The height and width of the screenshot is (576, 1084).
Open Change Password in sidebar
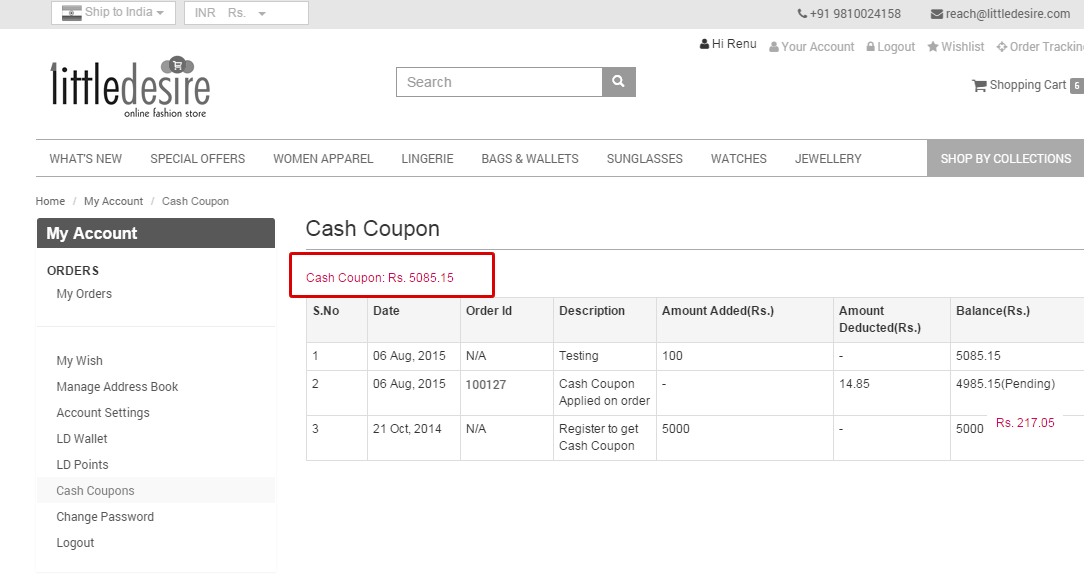[105, 517]
